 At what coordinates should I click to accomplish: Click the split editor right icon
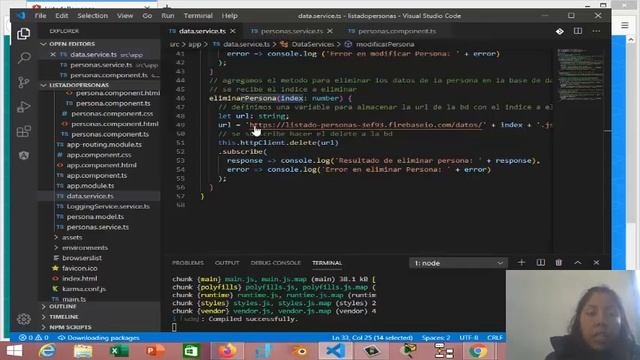click(578, 31)
